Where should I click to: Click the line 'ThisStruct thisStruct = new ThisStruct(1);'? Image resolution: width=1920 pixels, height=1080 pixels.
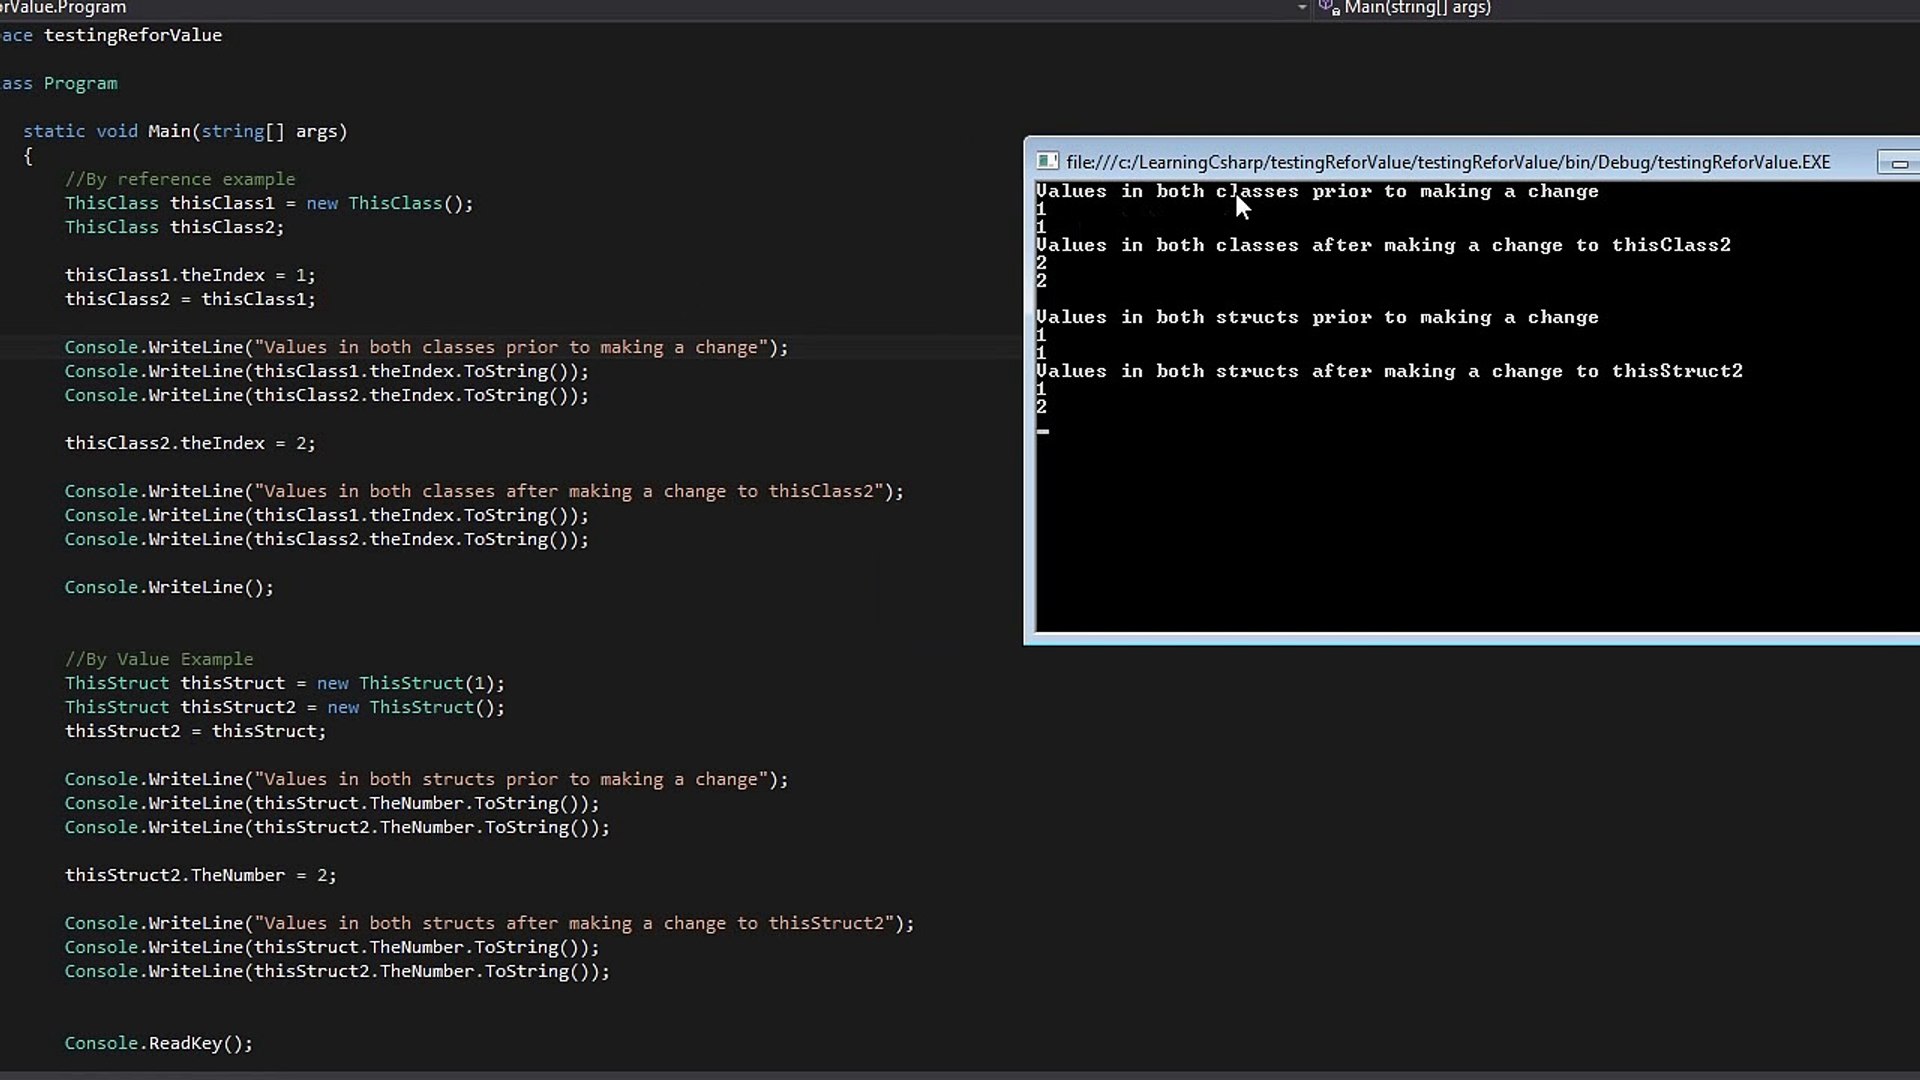click(285, 683)
